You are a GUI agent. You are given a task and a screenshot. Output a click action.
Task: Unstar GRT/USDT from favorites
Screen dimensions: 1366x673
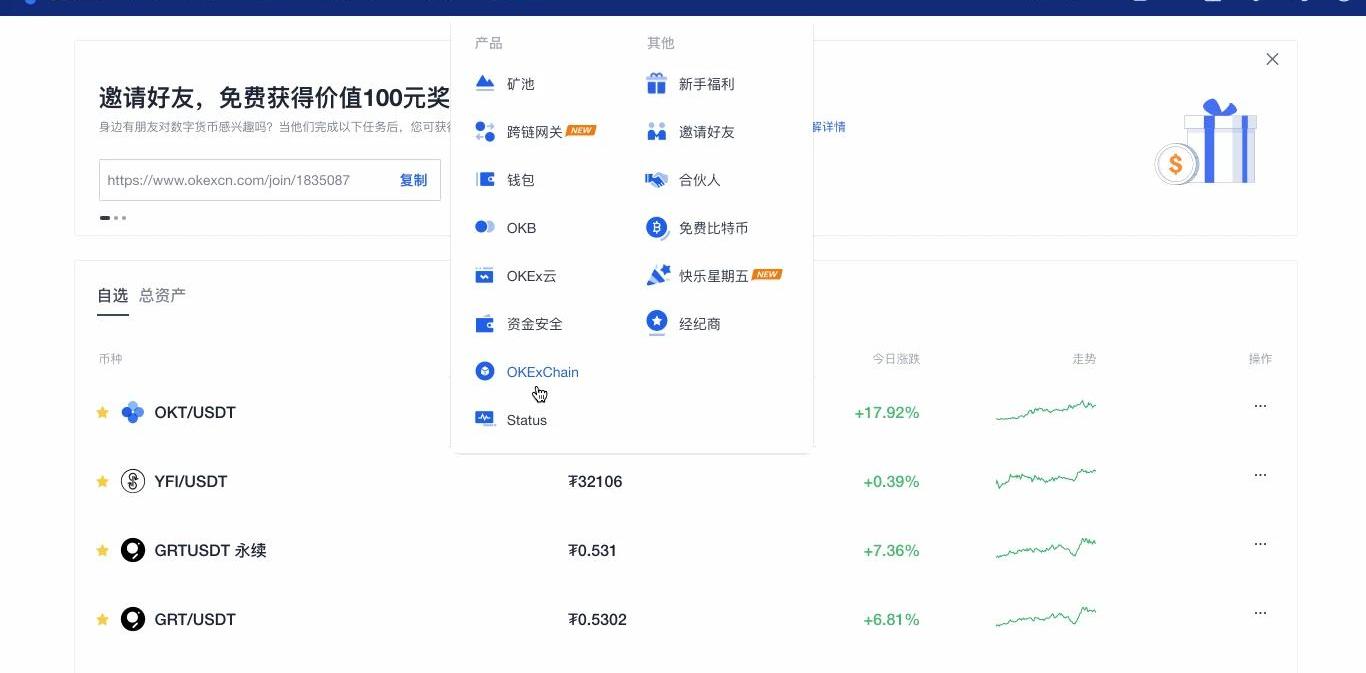tap(102, 619)
